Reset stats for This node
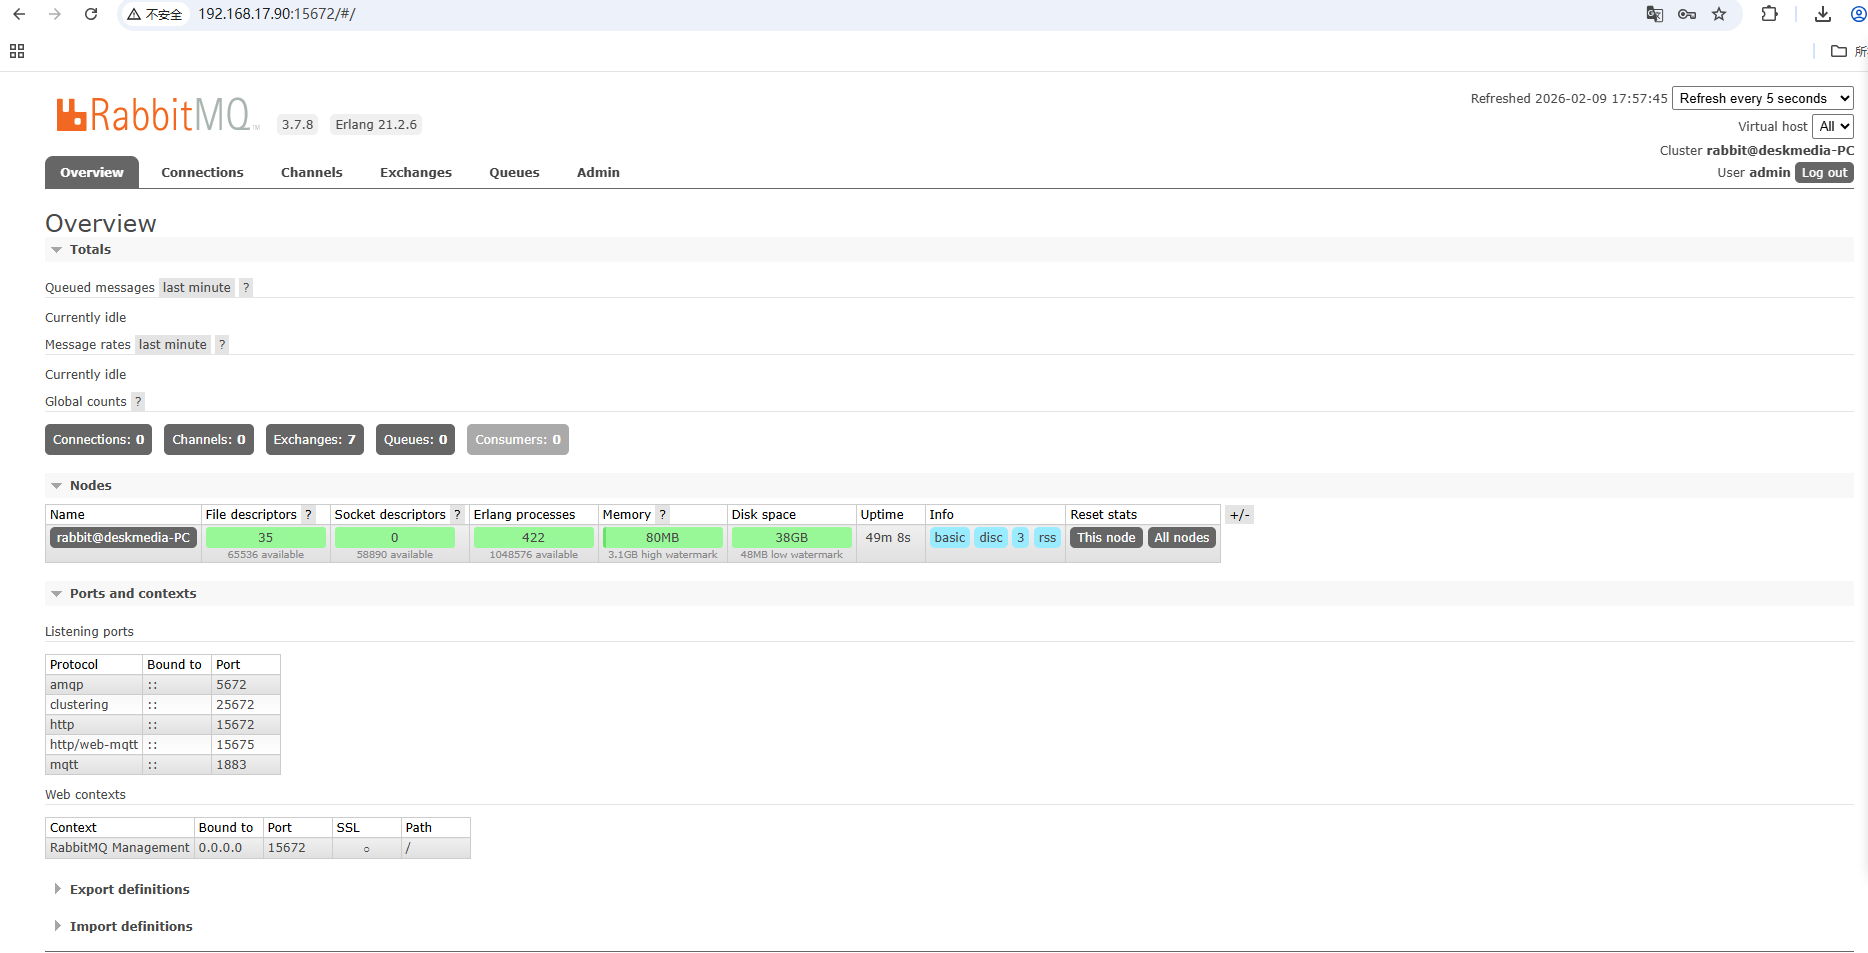The width and height of the screenshot is (1868, 953). click(1106, 538)
